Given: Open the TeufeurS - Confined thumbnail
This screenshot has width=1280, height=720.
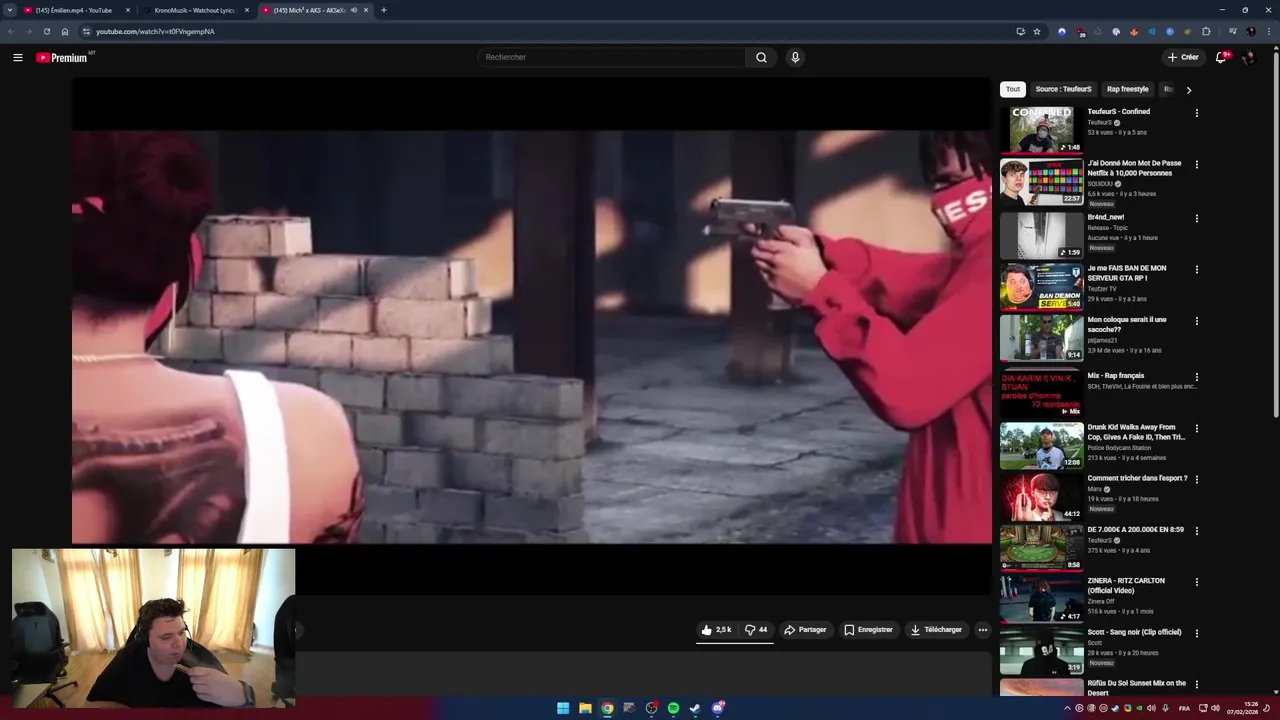Looking at the screenshot, I should 1041,129.
